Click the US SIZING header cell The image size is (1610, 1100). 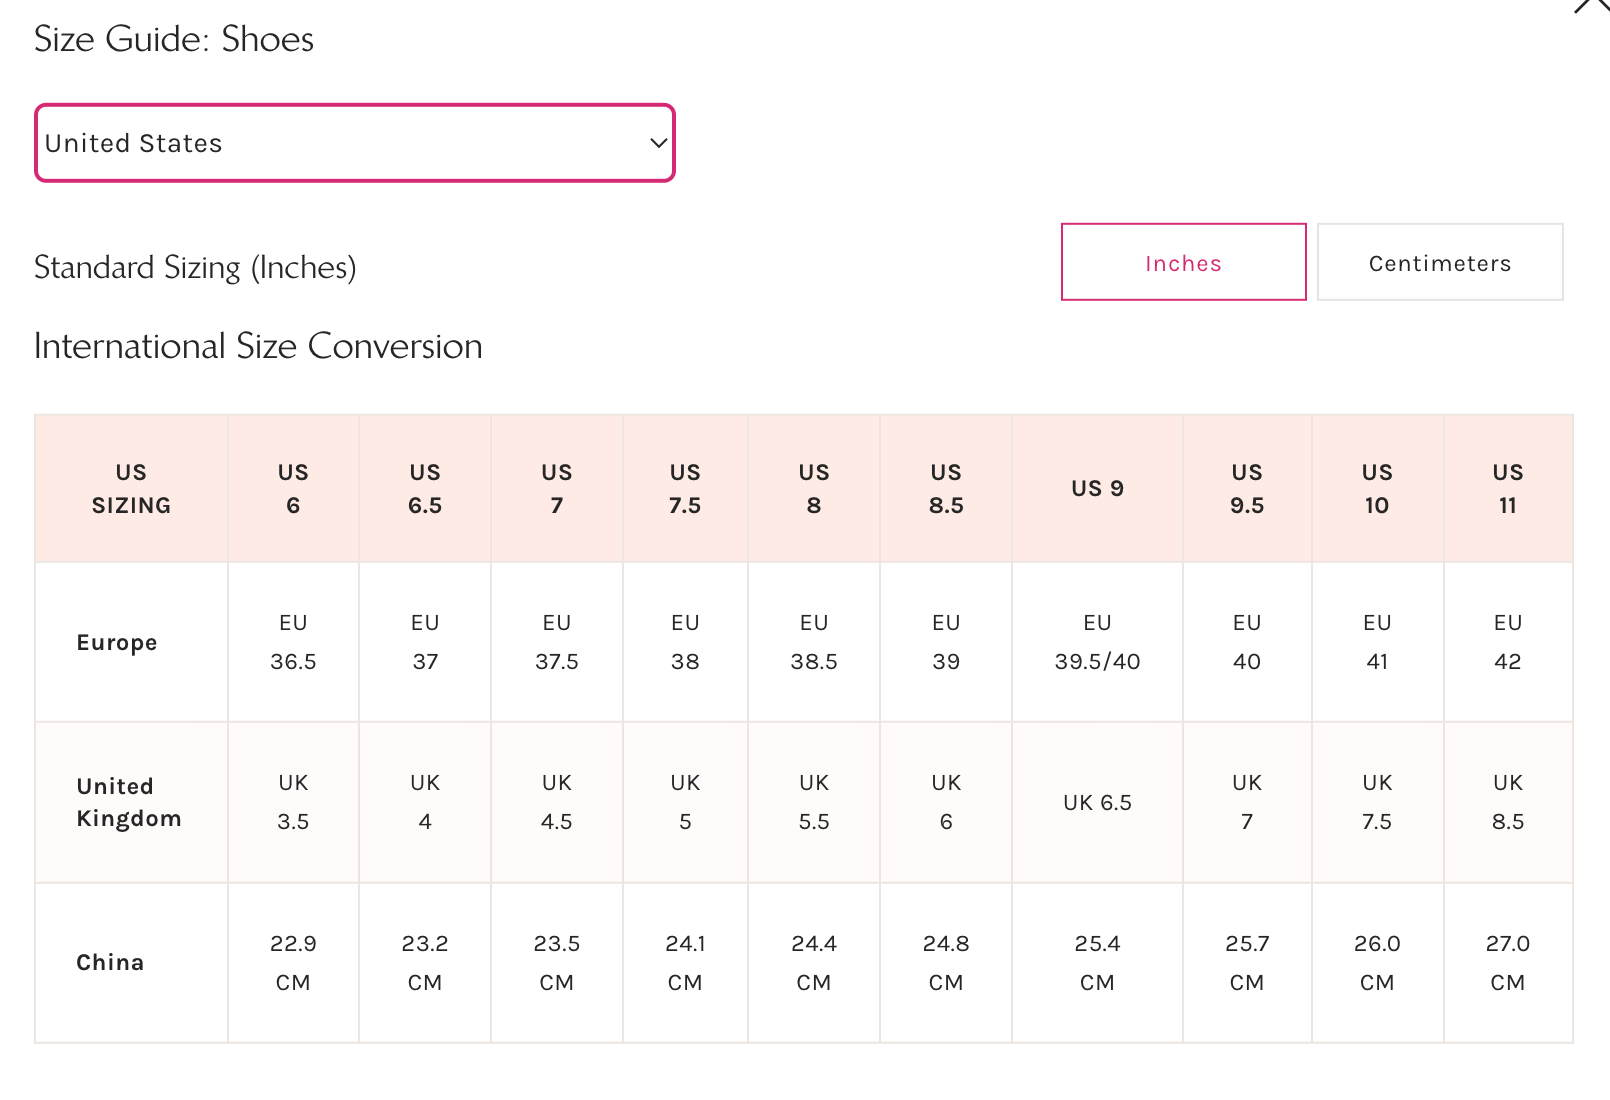tap(131, 489)
